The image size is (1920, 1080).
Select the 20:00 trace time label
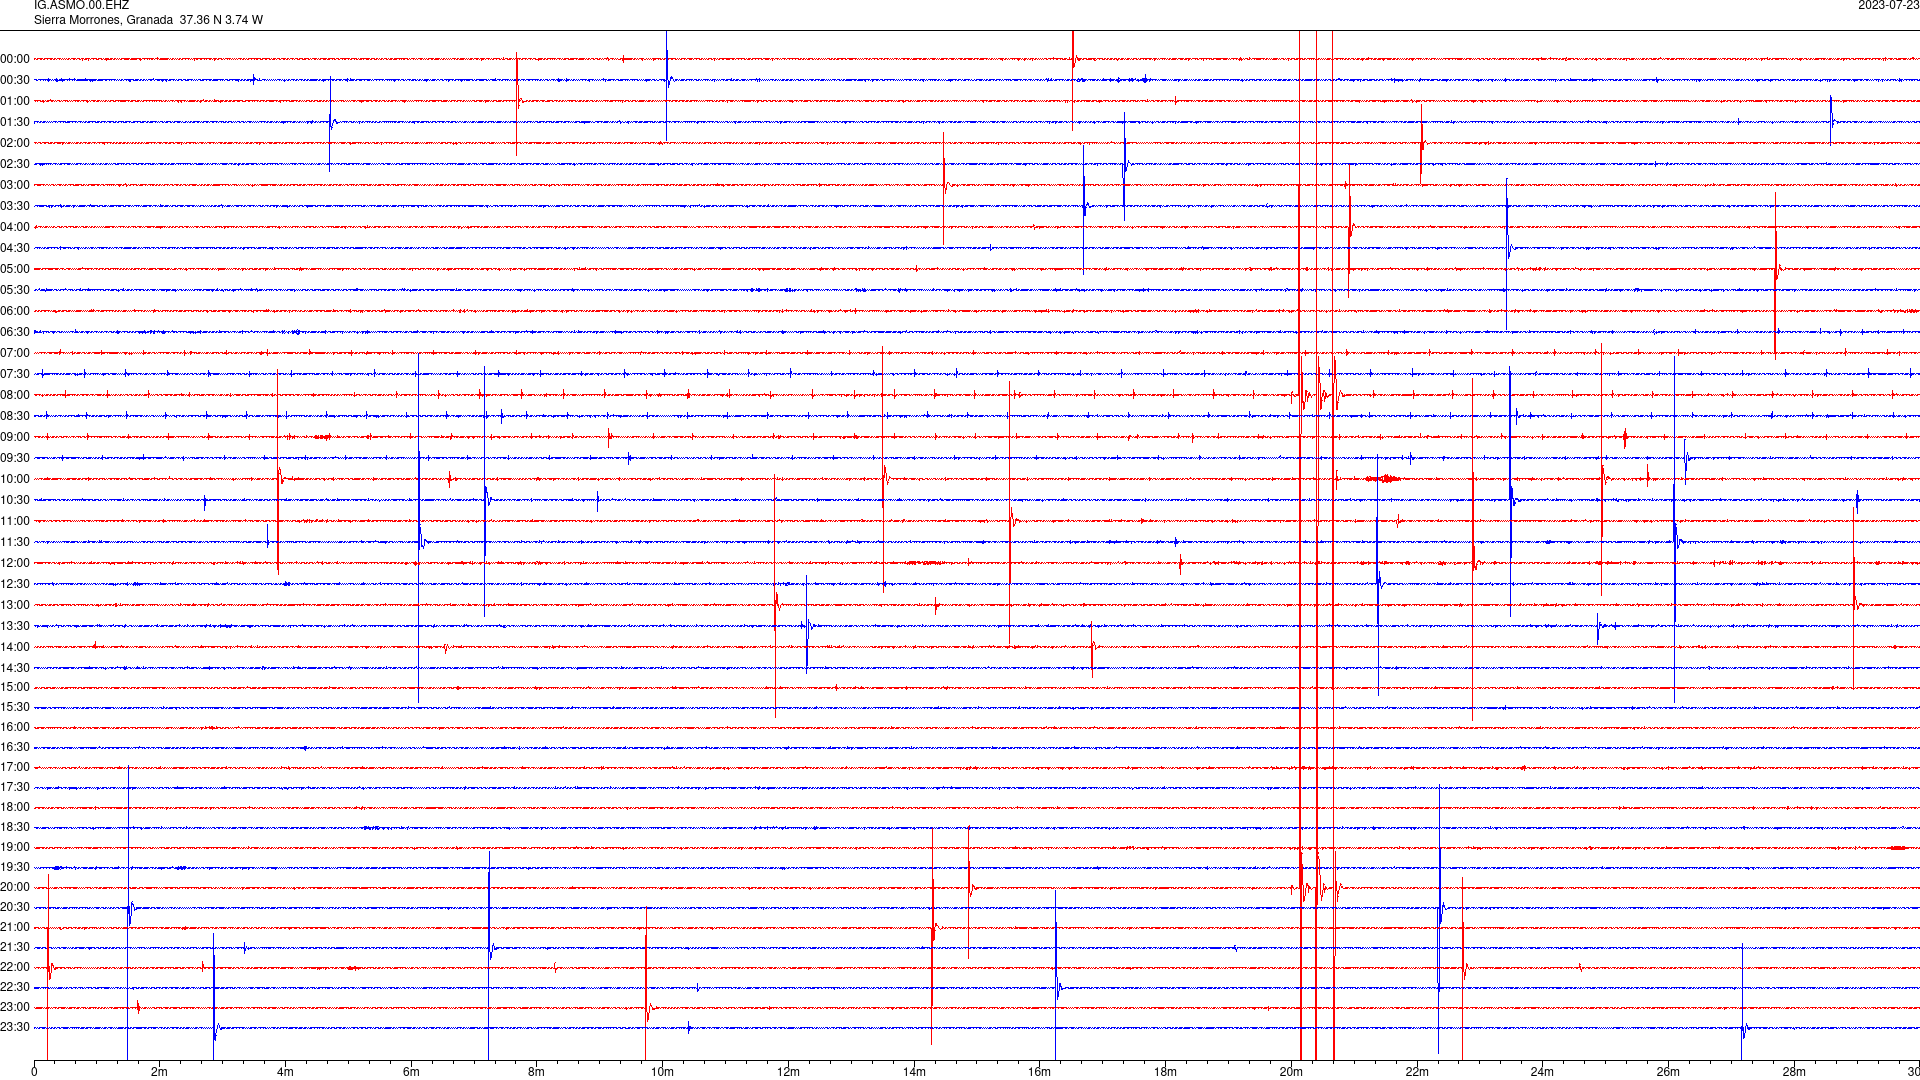pyautogui.click(x=15, y=887)
